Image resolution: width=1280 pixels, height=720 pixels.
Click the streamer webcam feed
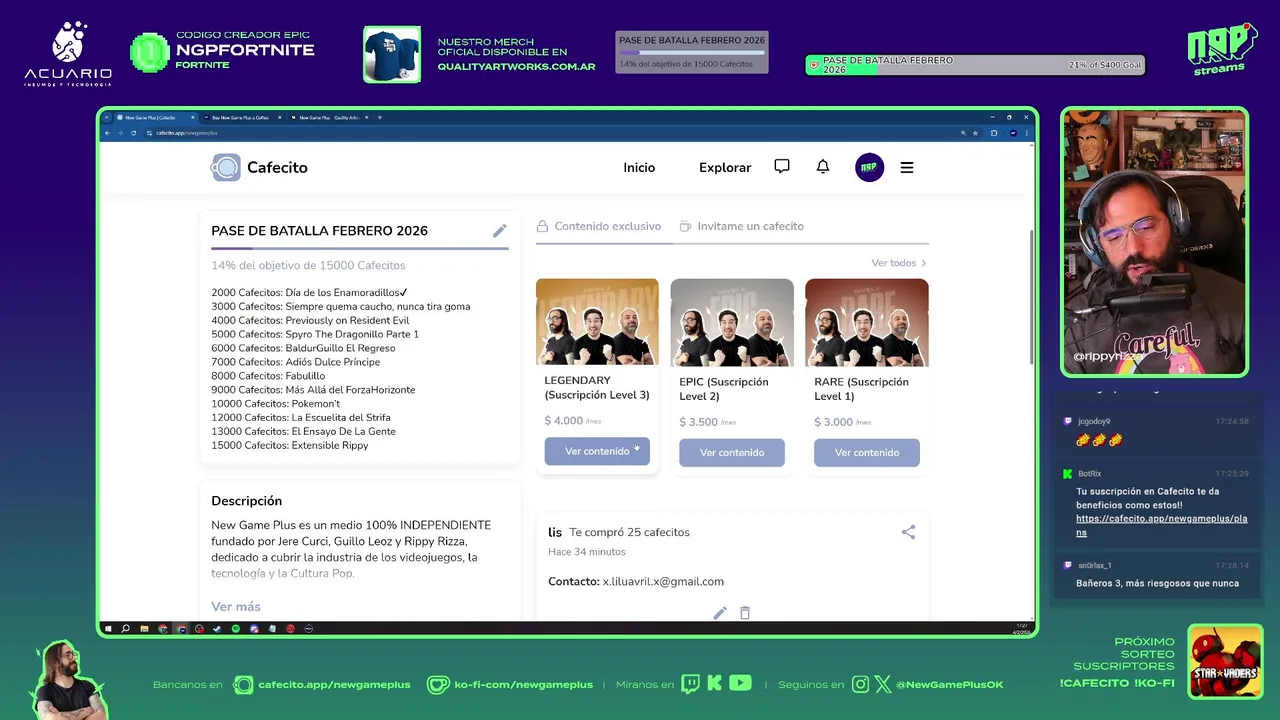click(x=1154, y=242)
